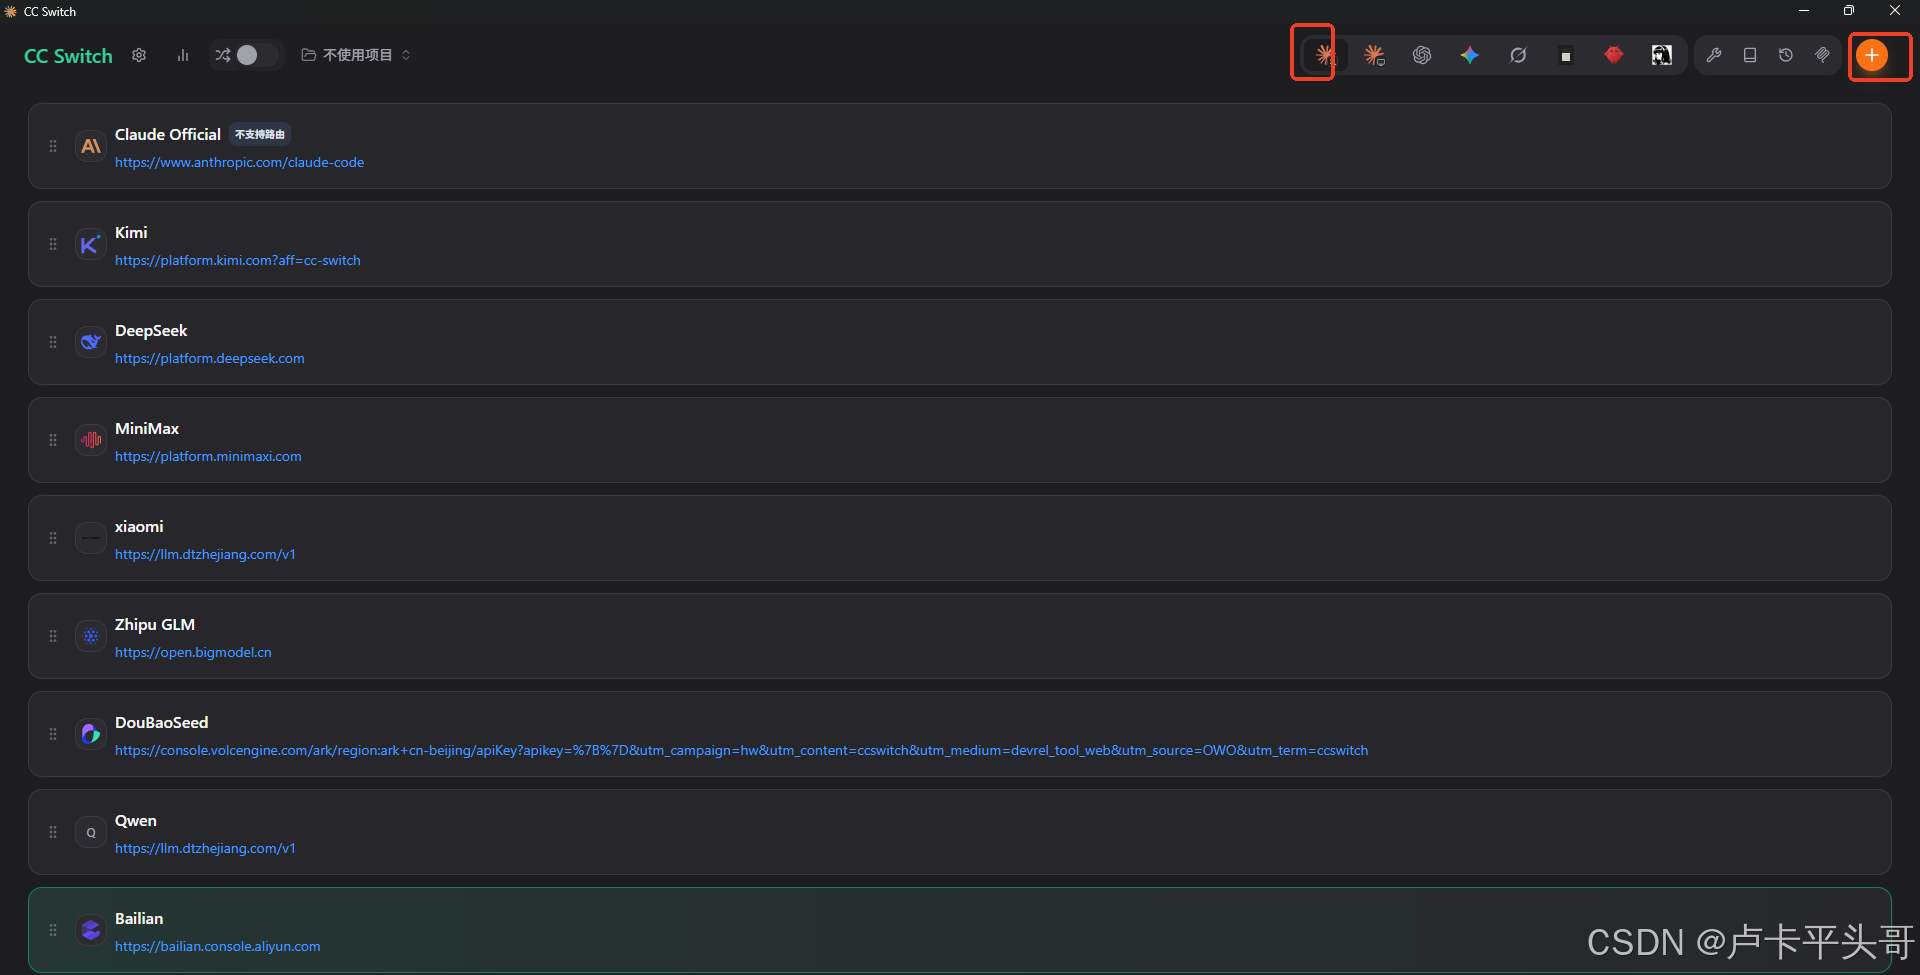Select the Qwen provider name
The width and height of the screenshot is (1920, 975).
coord(136,820)
